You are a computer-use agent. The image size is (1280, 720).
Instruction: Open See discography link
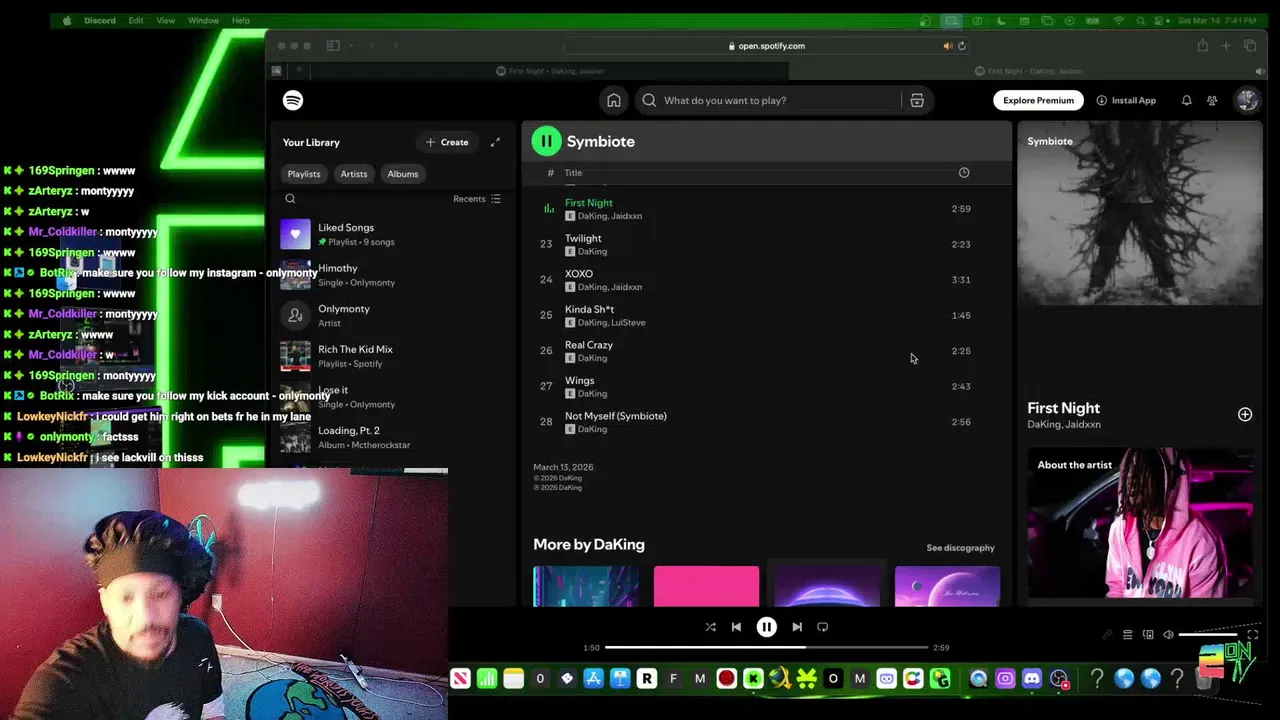960,548
